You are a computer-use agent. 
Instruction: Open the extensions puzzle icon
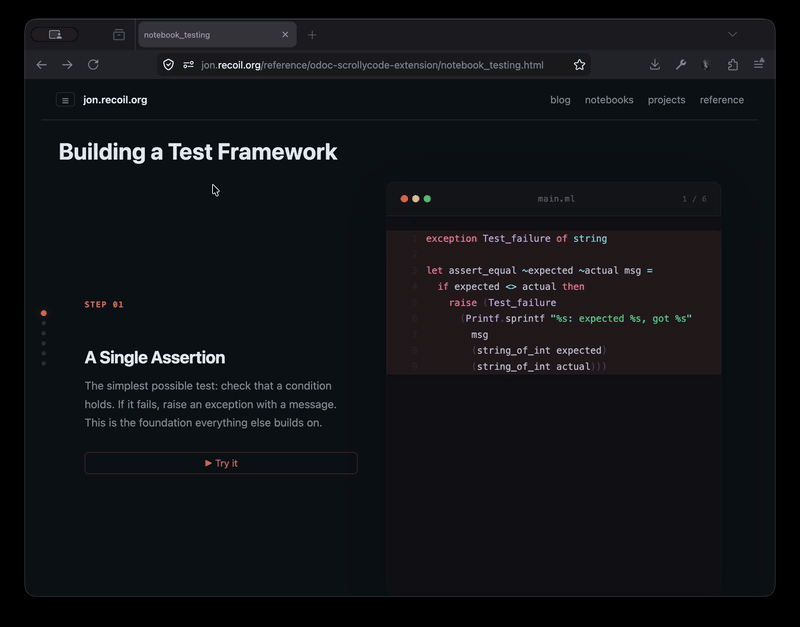[x=733, y=65]
